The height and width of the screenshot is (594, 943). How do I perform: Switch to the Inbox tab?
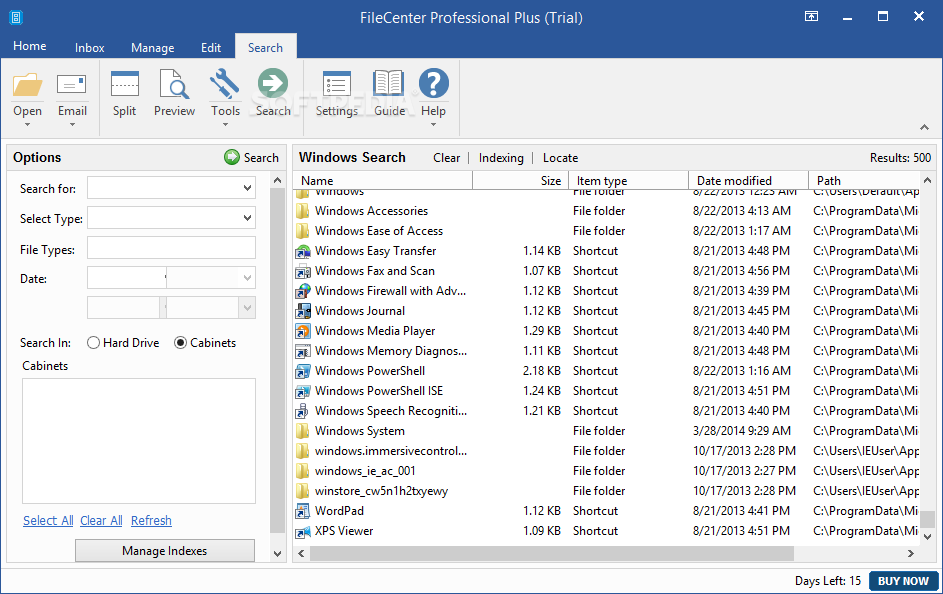click(x=90, y=47)
